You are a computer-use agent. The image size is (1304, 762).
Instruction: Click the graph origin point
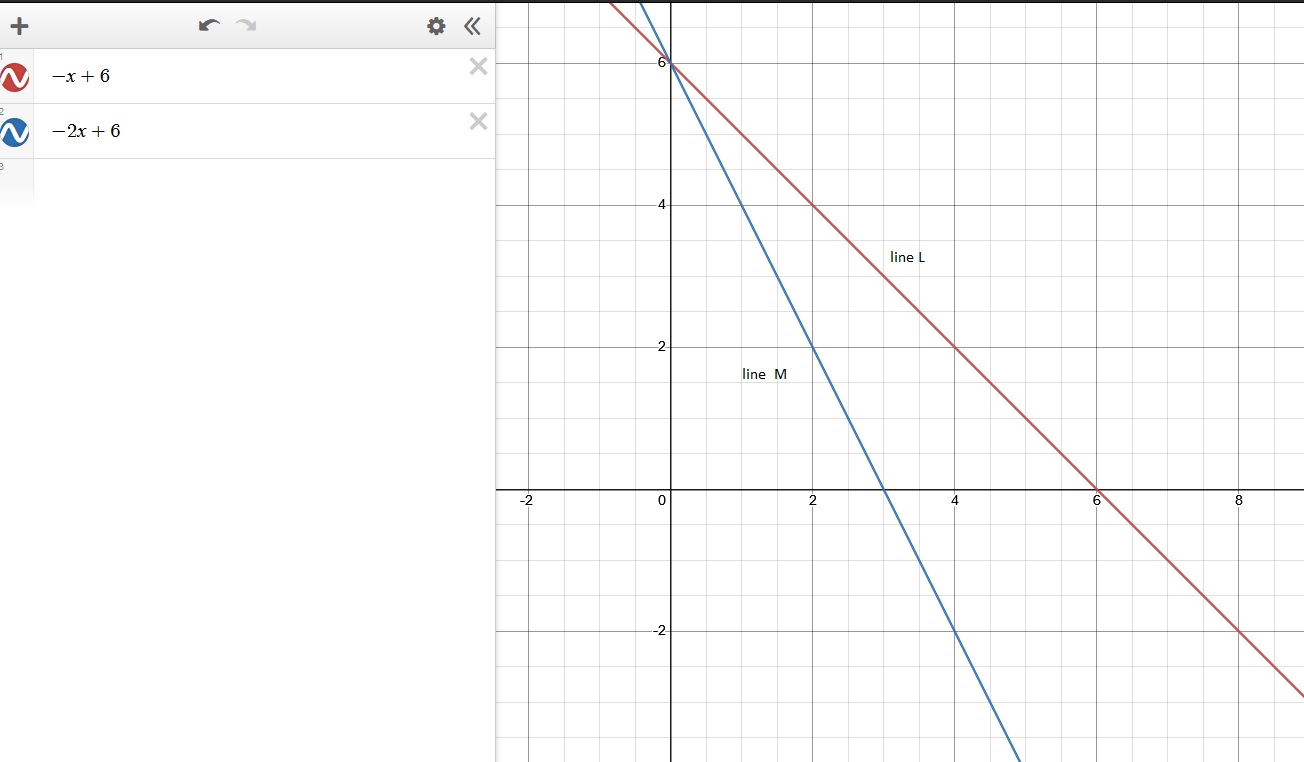click(x=671, y=490)
